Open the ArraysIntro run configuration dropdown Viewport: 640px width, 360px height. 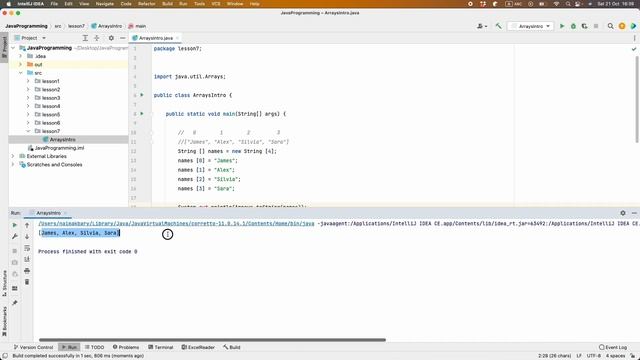(531, 26)
